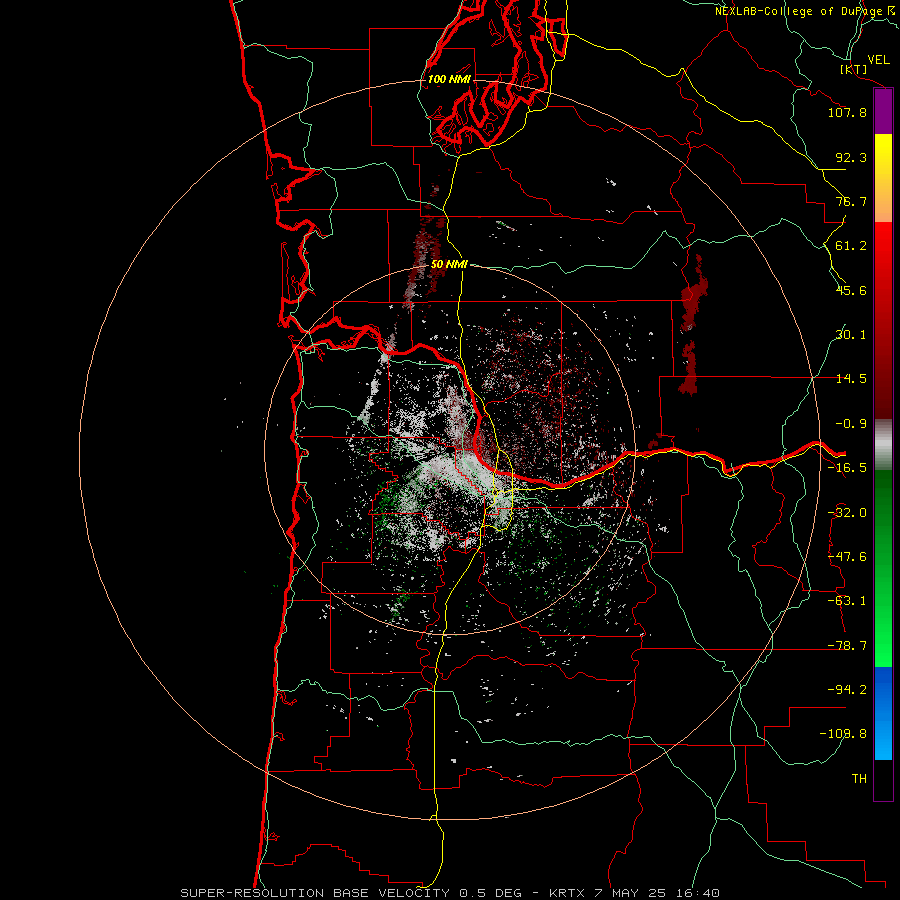900x900 pixels.
Task: Click the -94.2 velocity scale value
Action: tap(847, 689)
